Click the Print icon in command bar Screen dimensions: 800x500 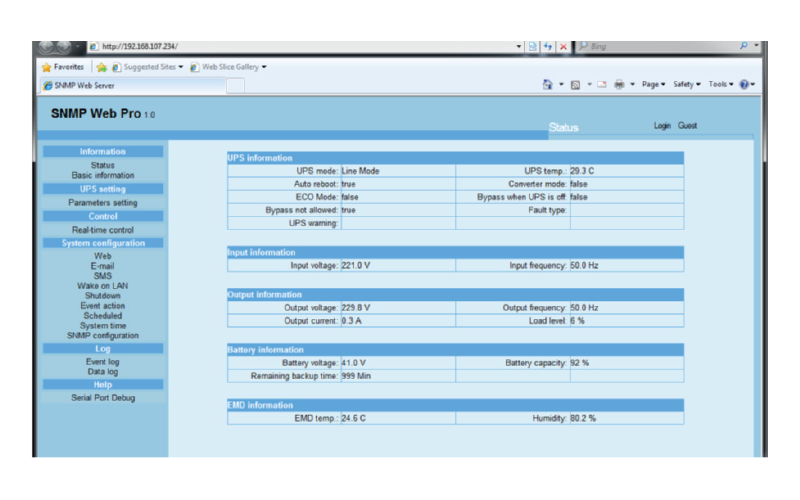coord(619,85)
